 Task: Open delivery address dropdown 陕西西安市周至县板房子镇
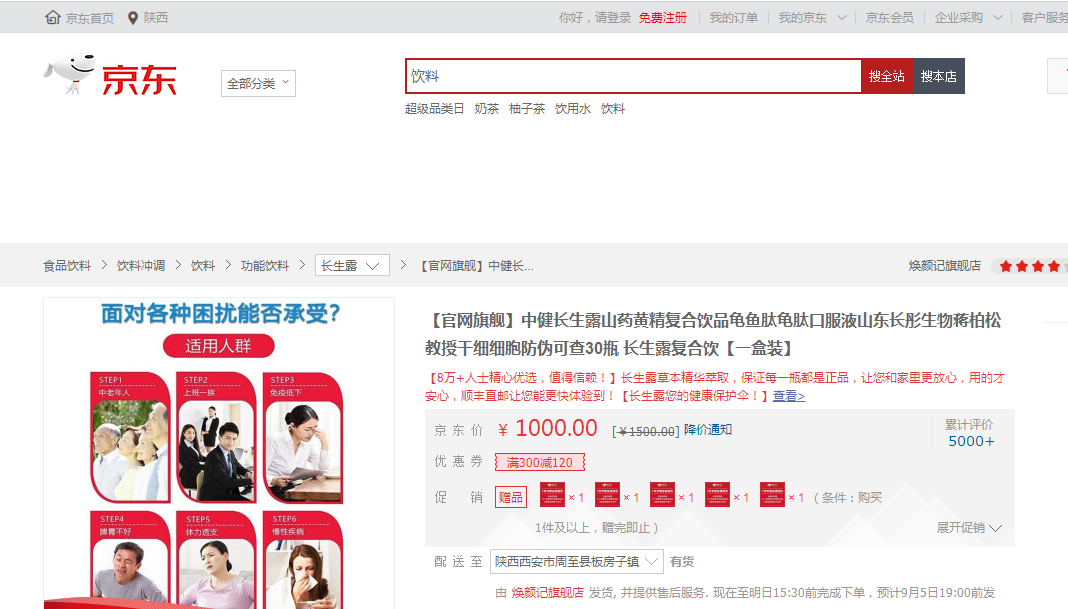(x=577, y=561)
